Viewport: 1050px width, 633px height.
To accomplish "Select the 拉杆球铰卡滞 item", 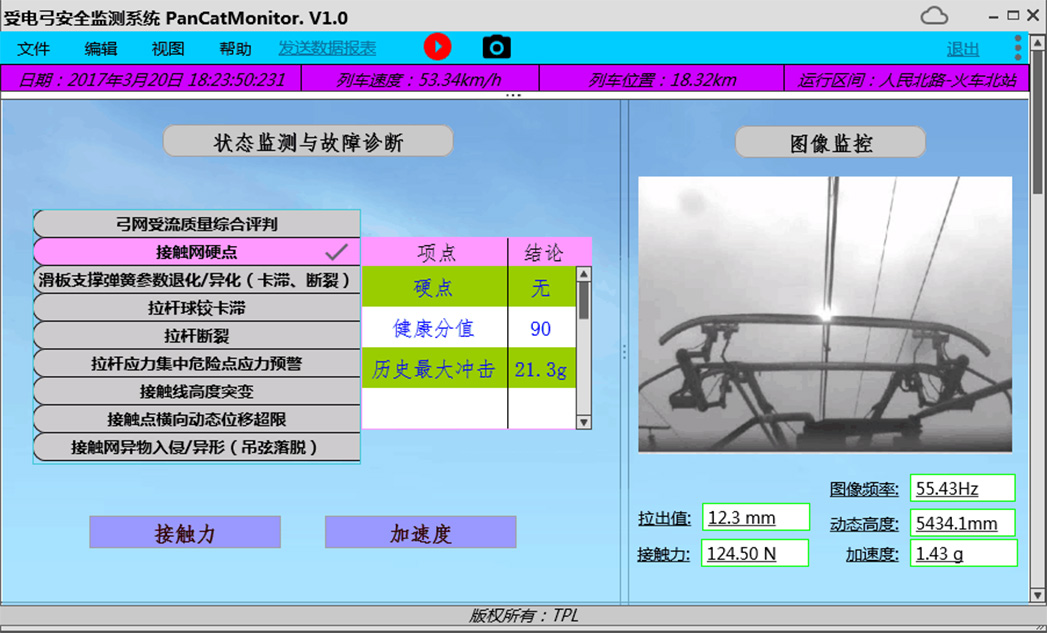I will 197,308.
